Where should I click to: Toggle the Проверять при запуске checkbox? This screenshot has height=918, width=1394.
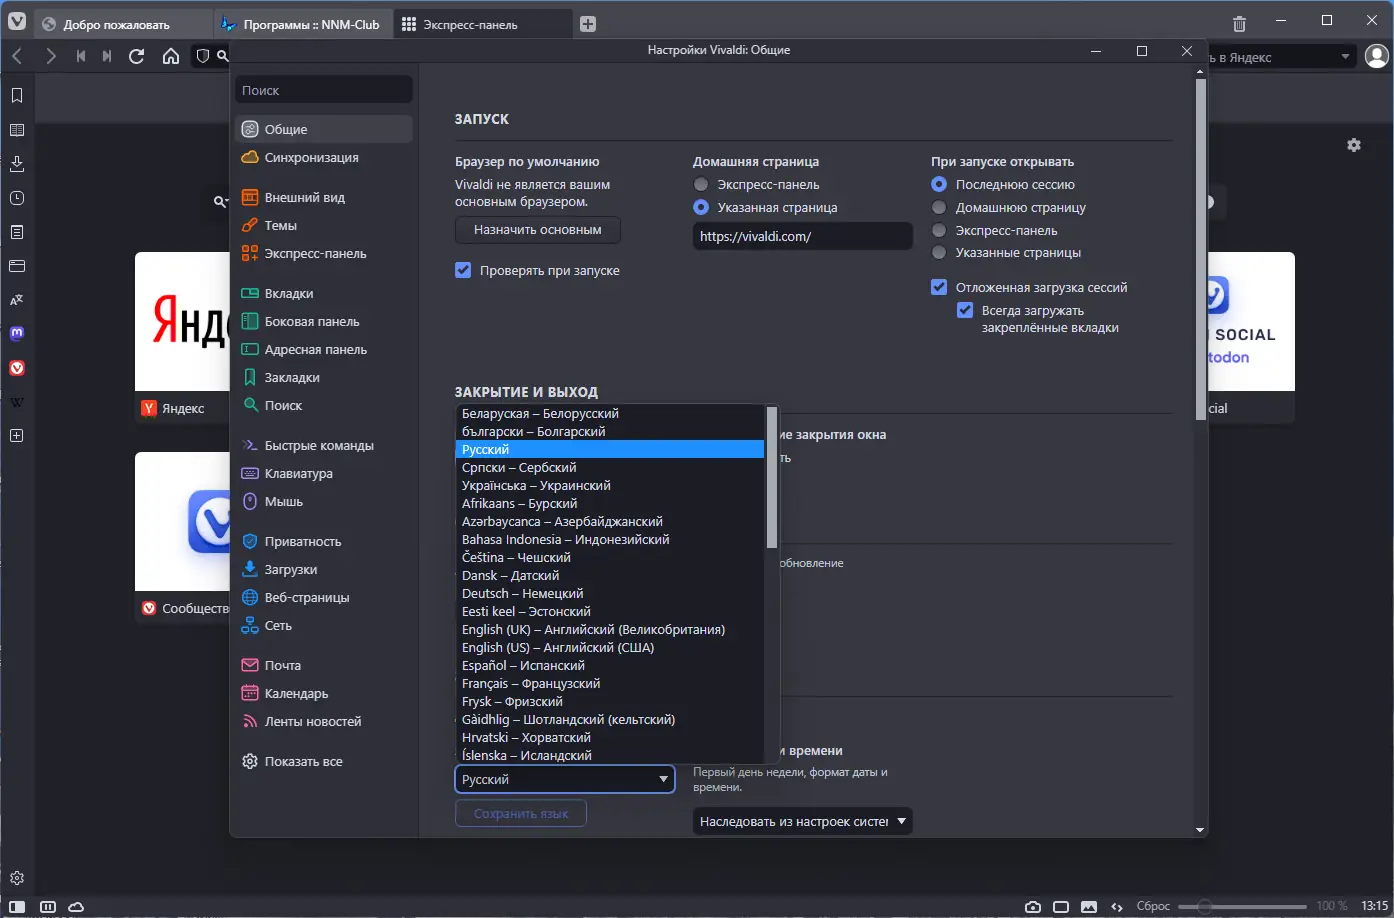tap(463, 270)
